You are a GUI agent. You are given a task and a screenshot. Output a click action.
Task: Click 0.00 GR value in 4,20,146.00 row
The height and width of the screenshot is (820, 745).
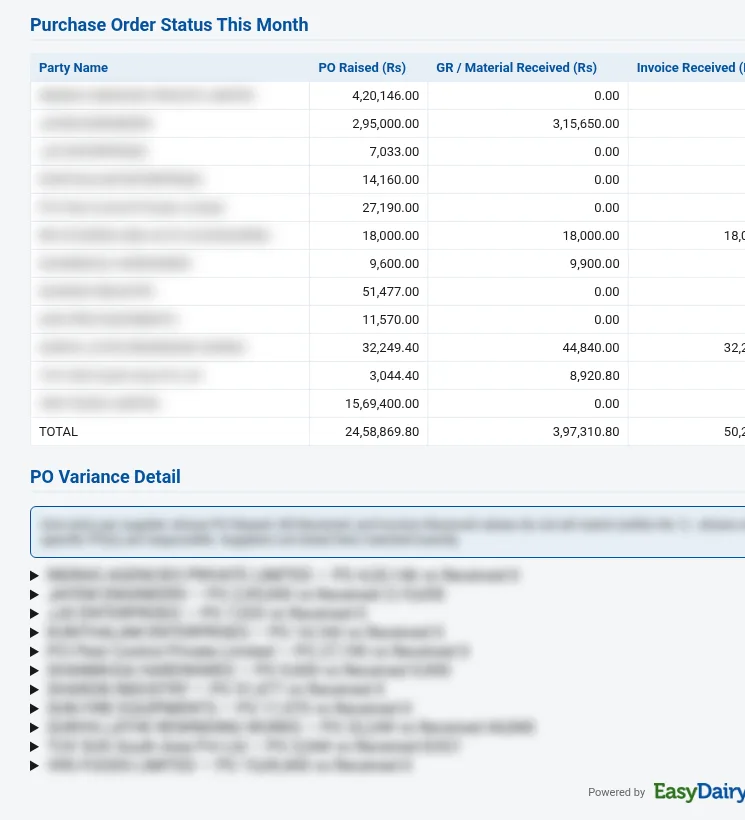click(x=606, y=96)
